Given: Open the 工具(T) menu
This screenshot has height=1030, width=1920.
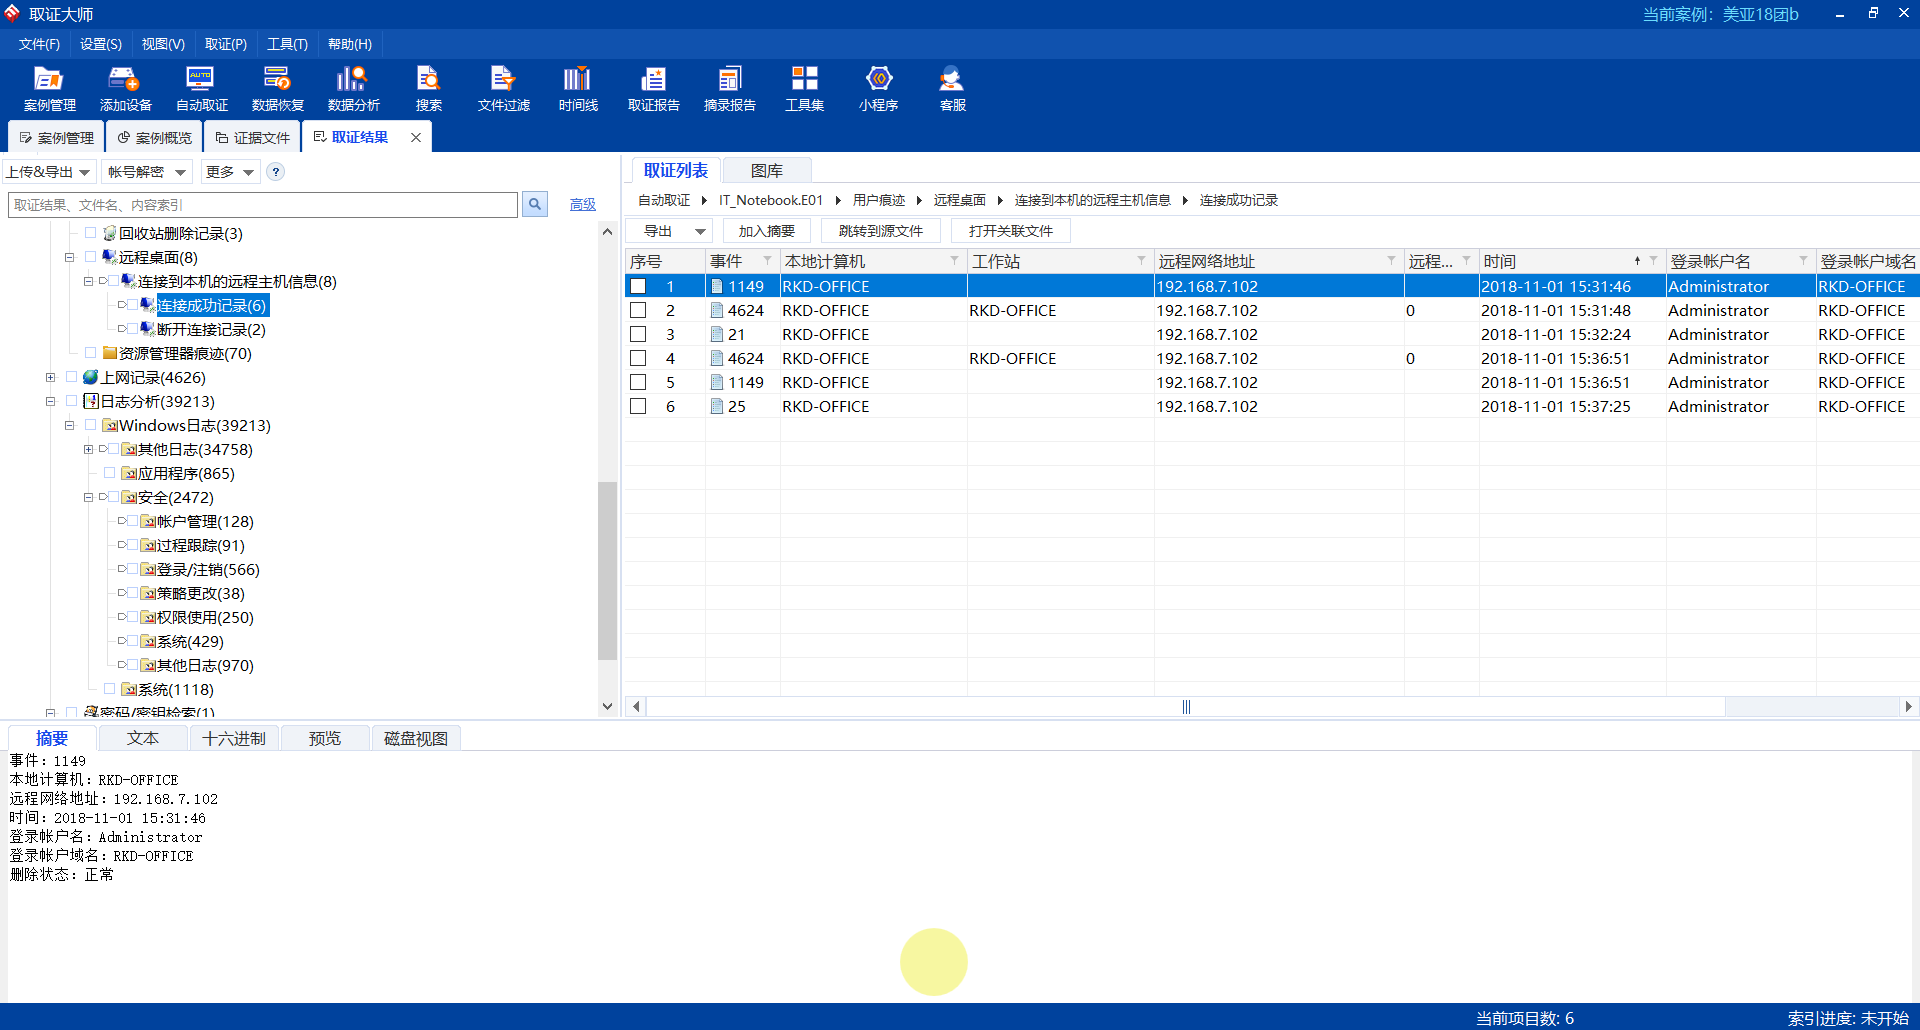Looking at the screenshot, I should [x=287, y=44].
